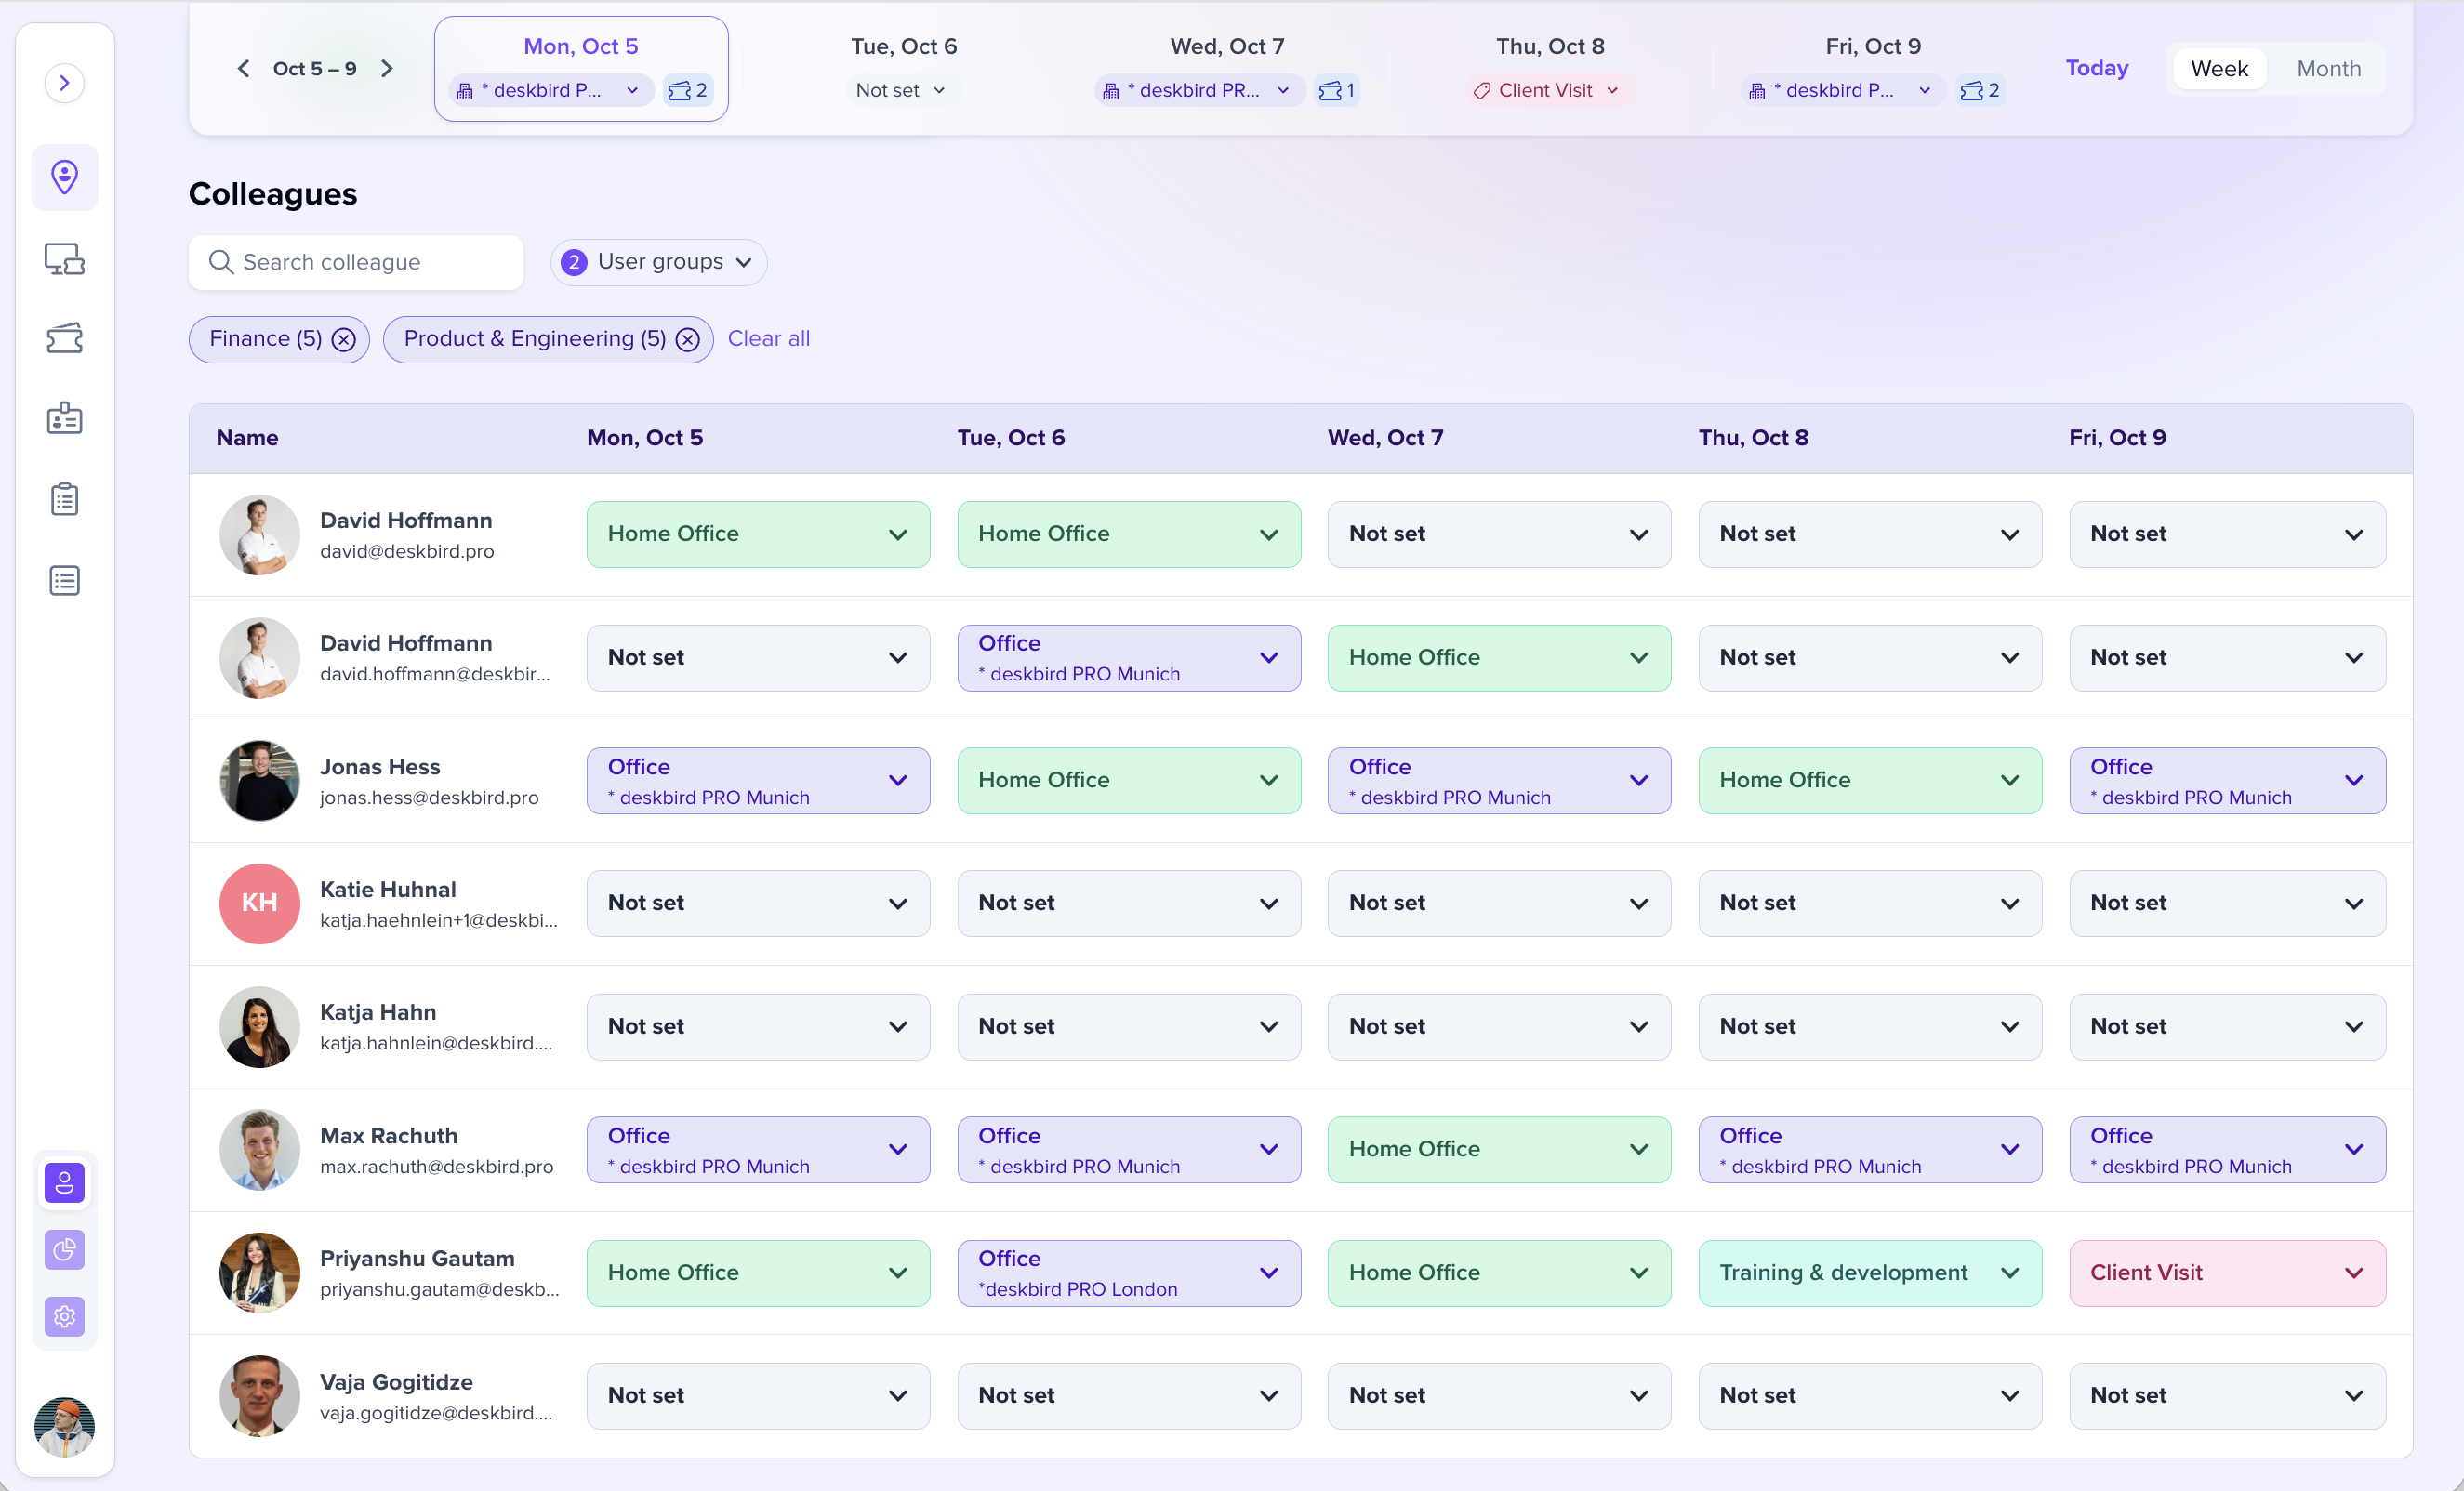
Task: Switch to Month view
Action: click(x=2328, y=69)
